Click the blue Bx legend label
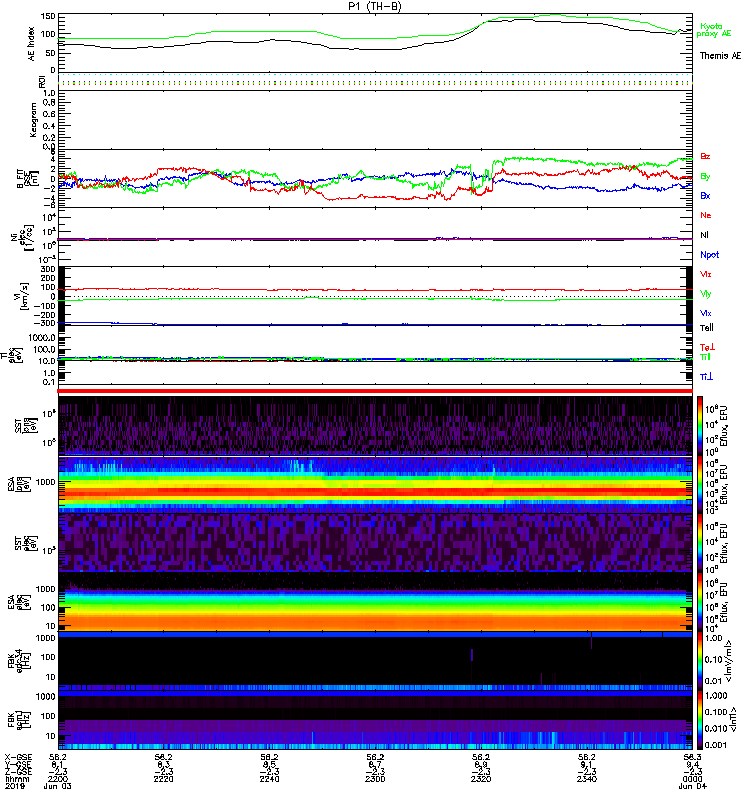750x800 pixels. pos(705,196)
